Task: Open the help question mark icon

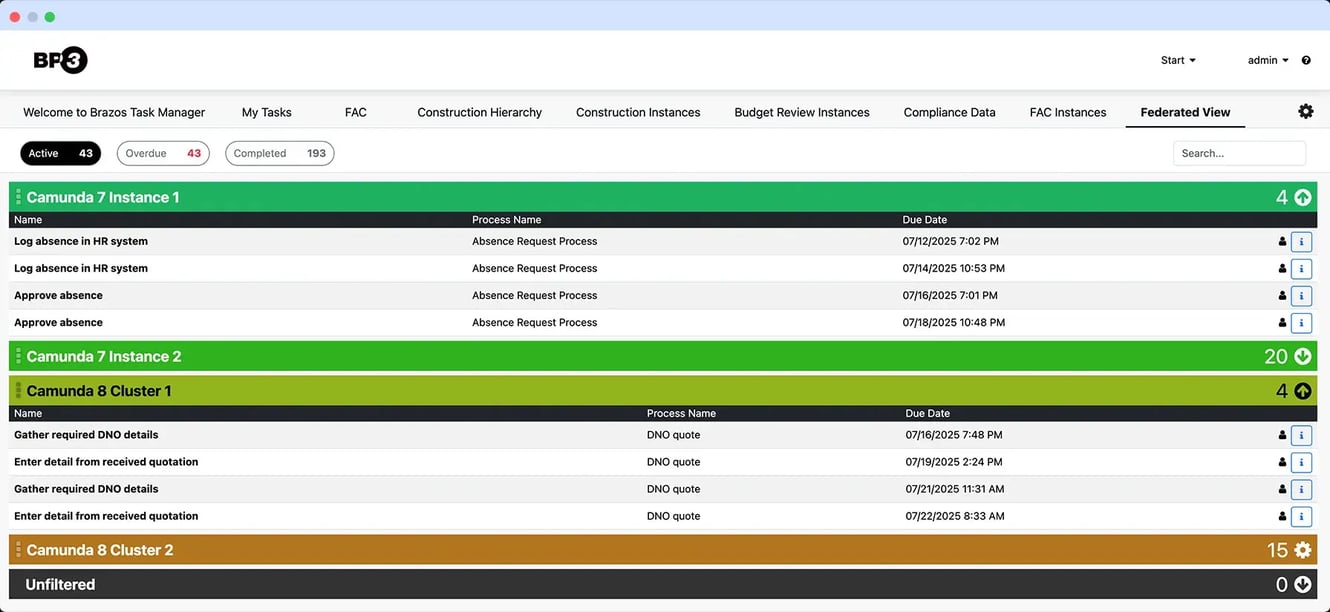Action: pyautogui.click(x=1306, y=61)
